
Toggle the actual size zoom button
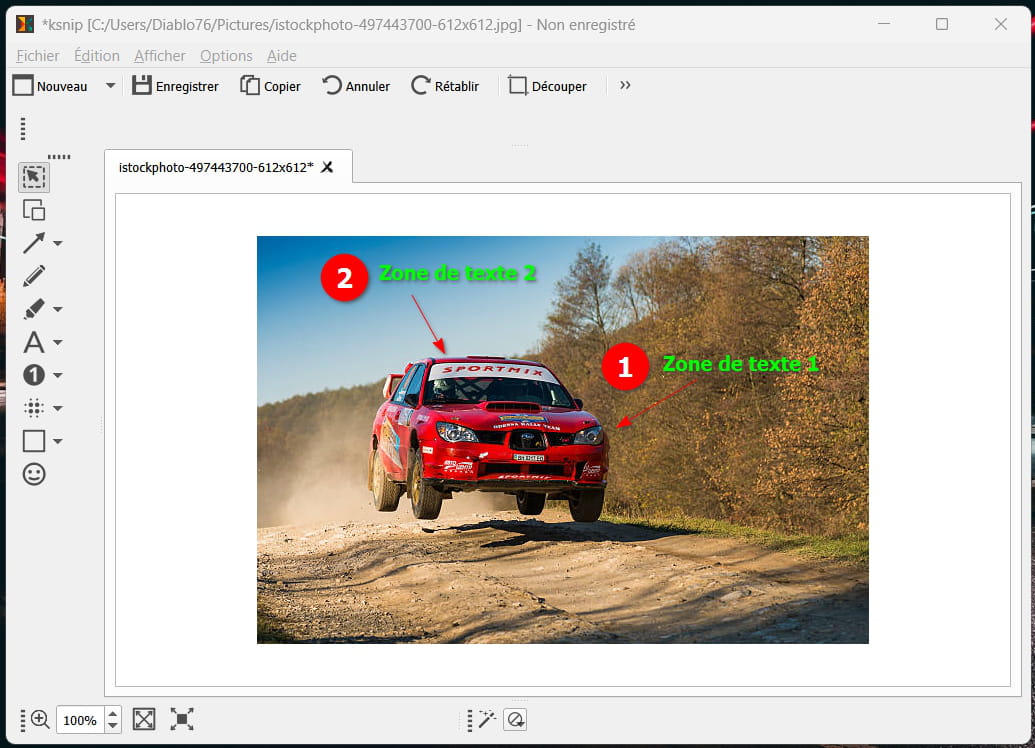[182, 719]
